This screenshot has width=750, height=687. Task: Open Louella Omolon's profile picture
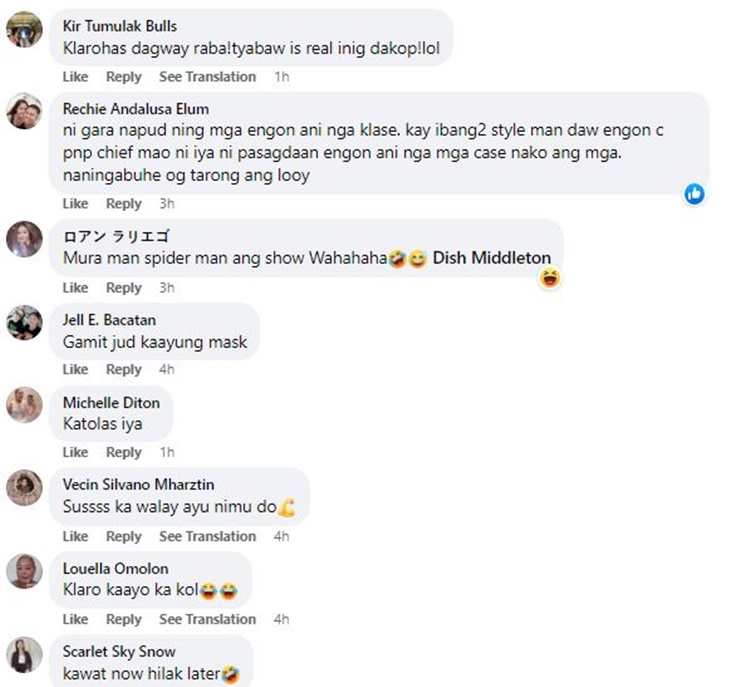point(24,570)
